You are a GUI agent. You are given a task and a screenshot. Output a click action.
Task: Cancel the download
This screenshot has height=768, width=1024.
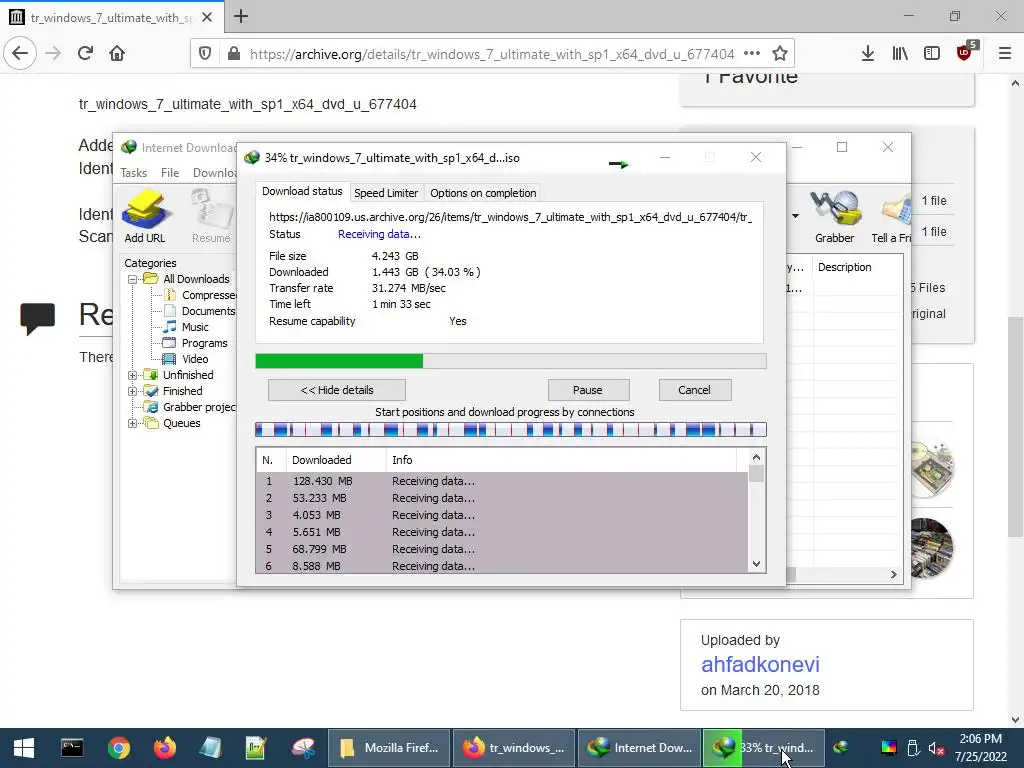coord(695,390)
